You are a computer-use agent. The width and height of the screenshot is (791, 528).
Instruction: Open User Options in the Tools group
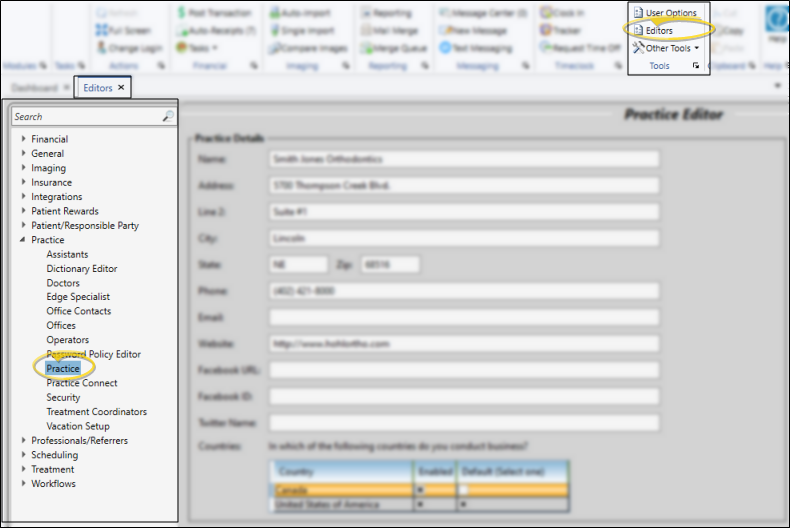click(670, 13)
